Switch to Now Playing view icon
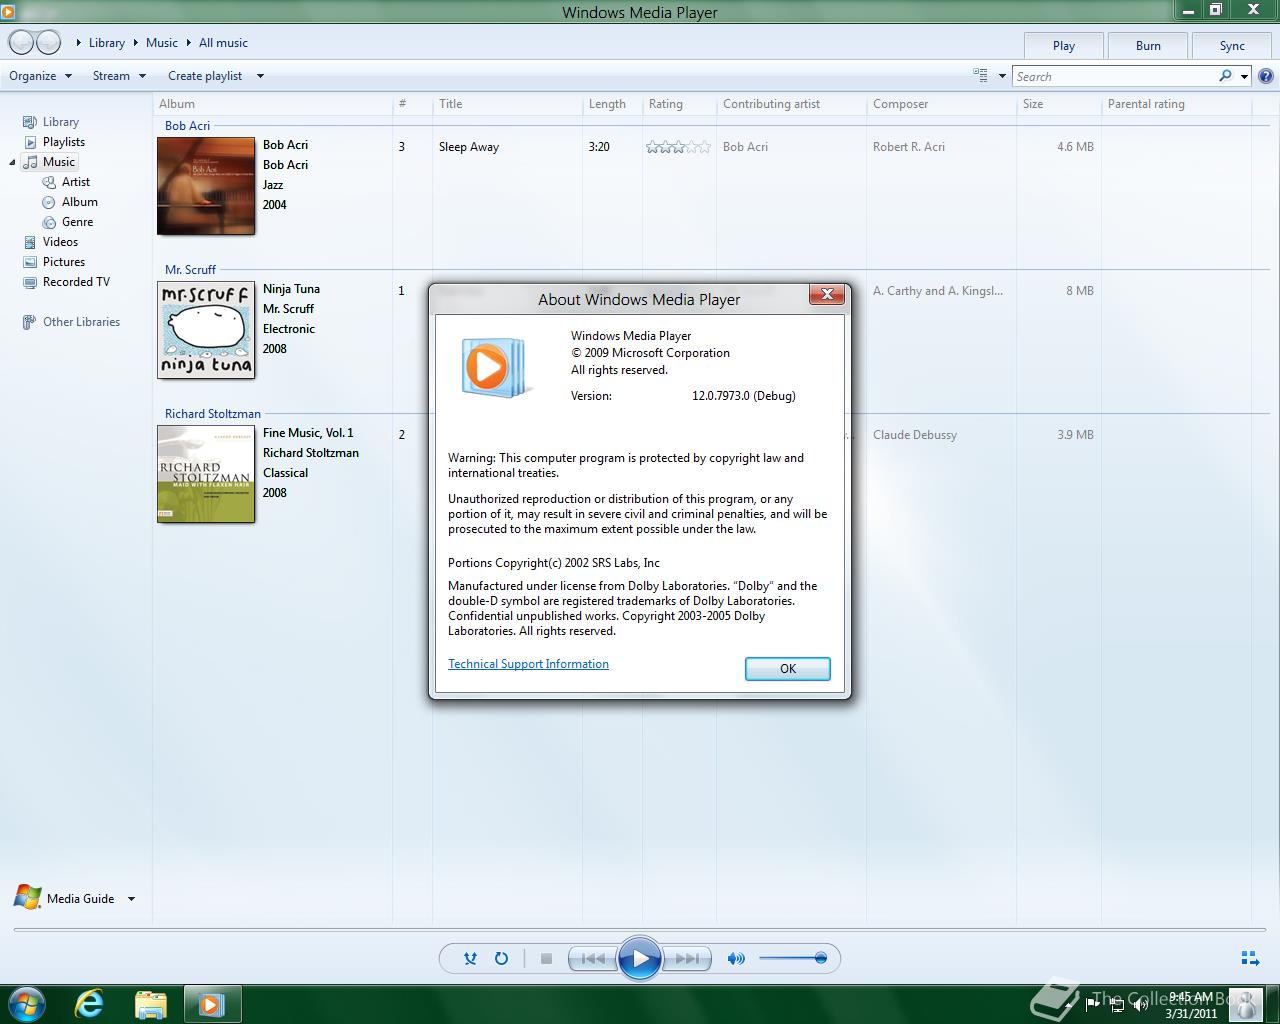 tap(1250, 958)
